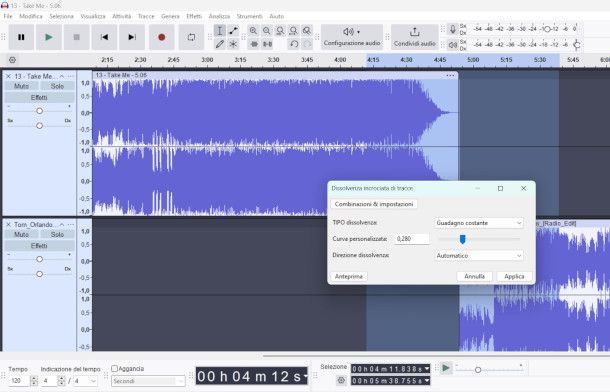Open the File menu
Viewport: 610px width, 392px height.
8,16
